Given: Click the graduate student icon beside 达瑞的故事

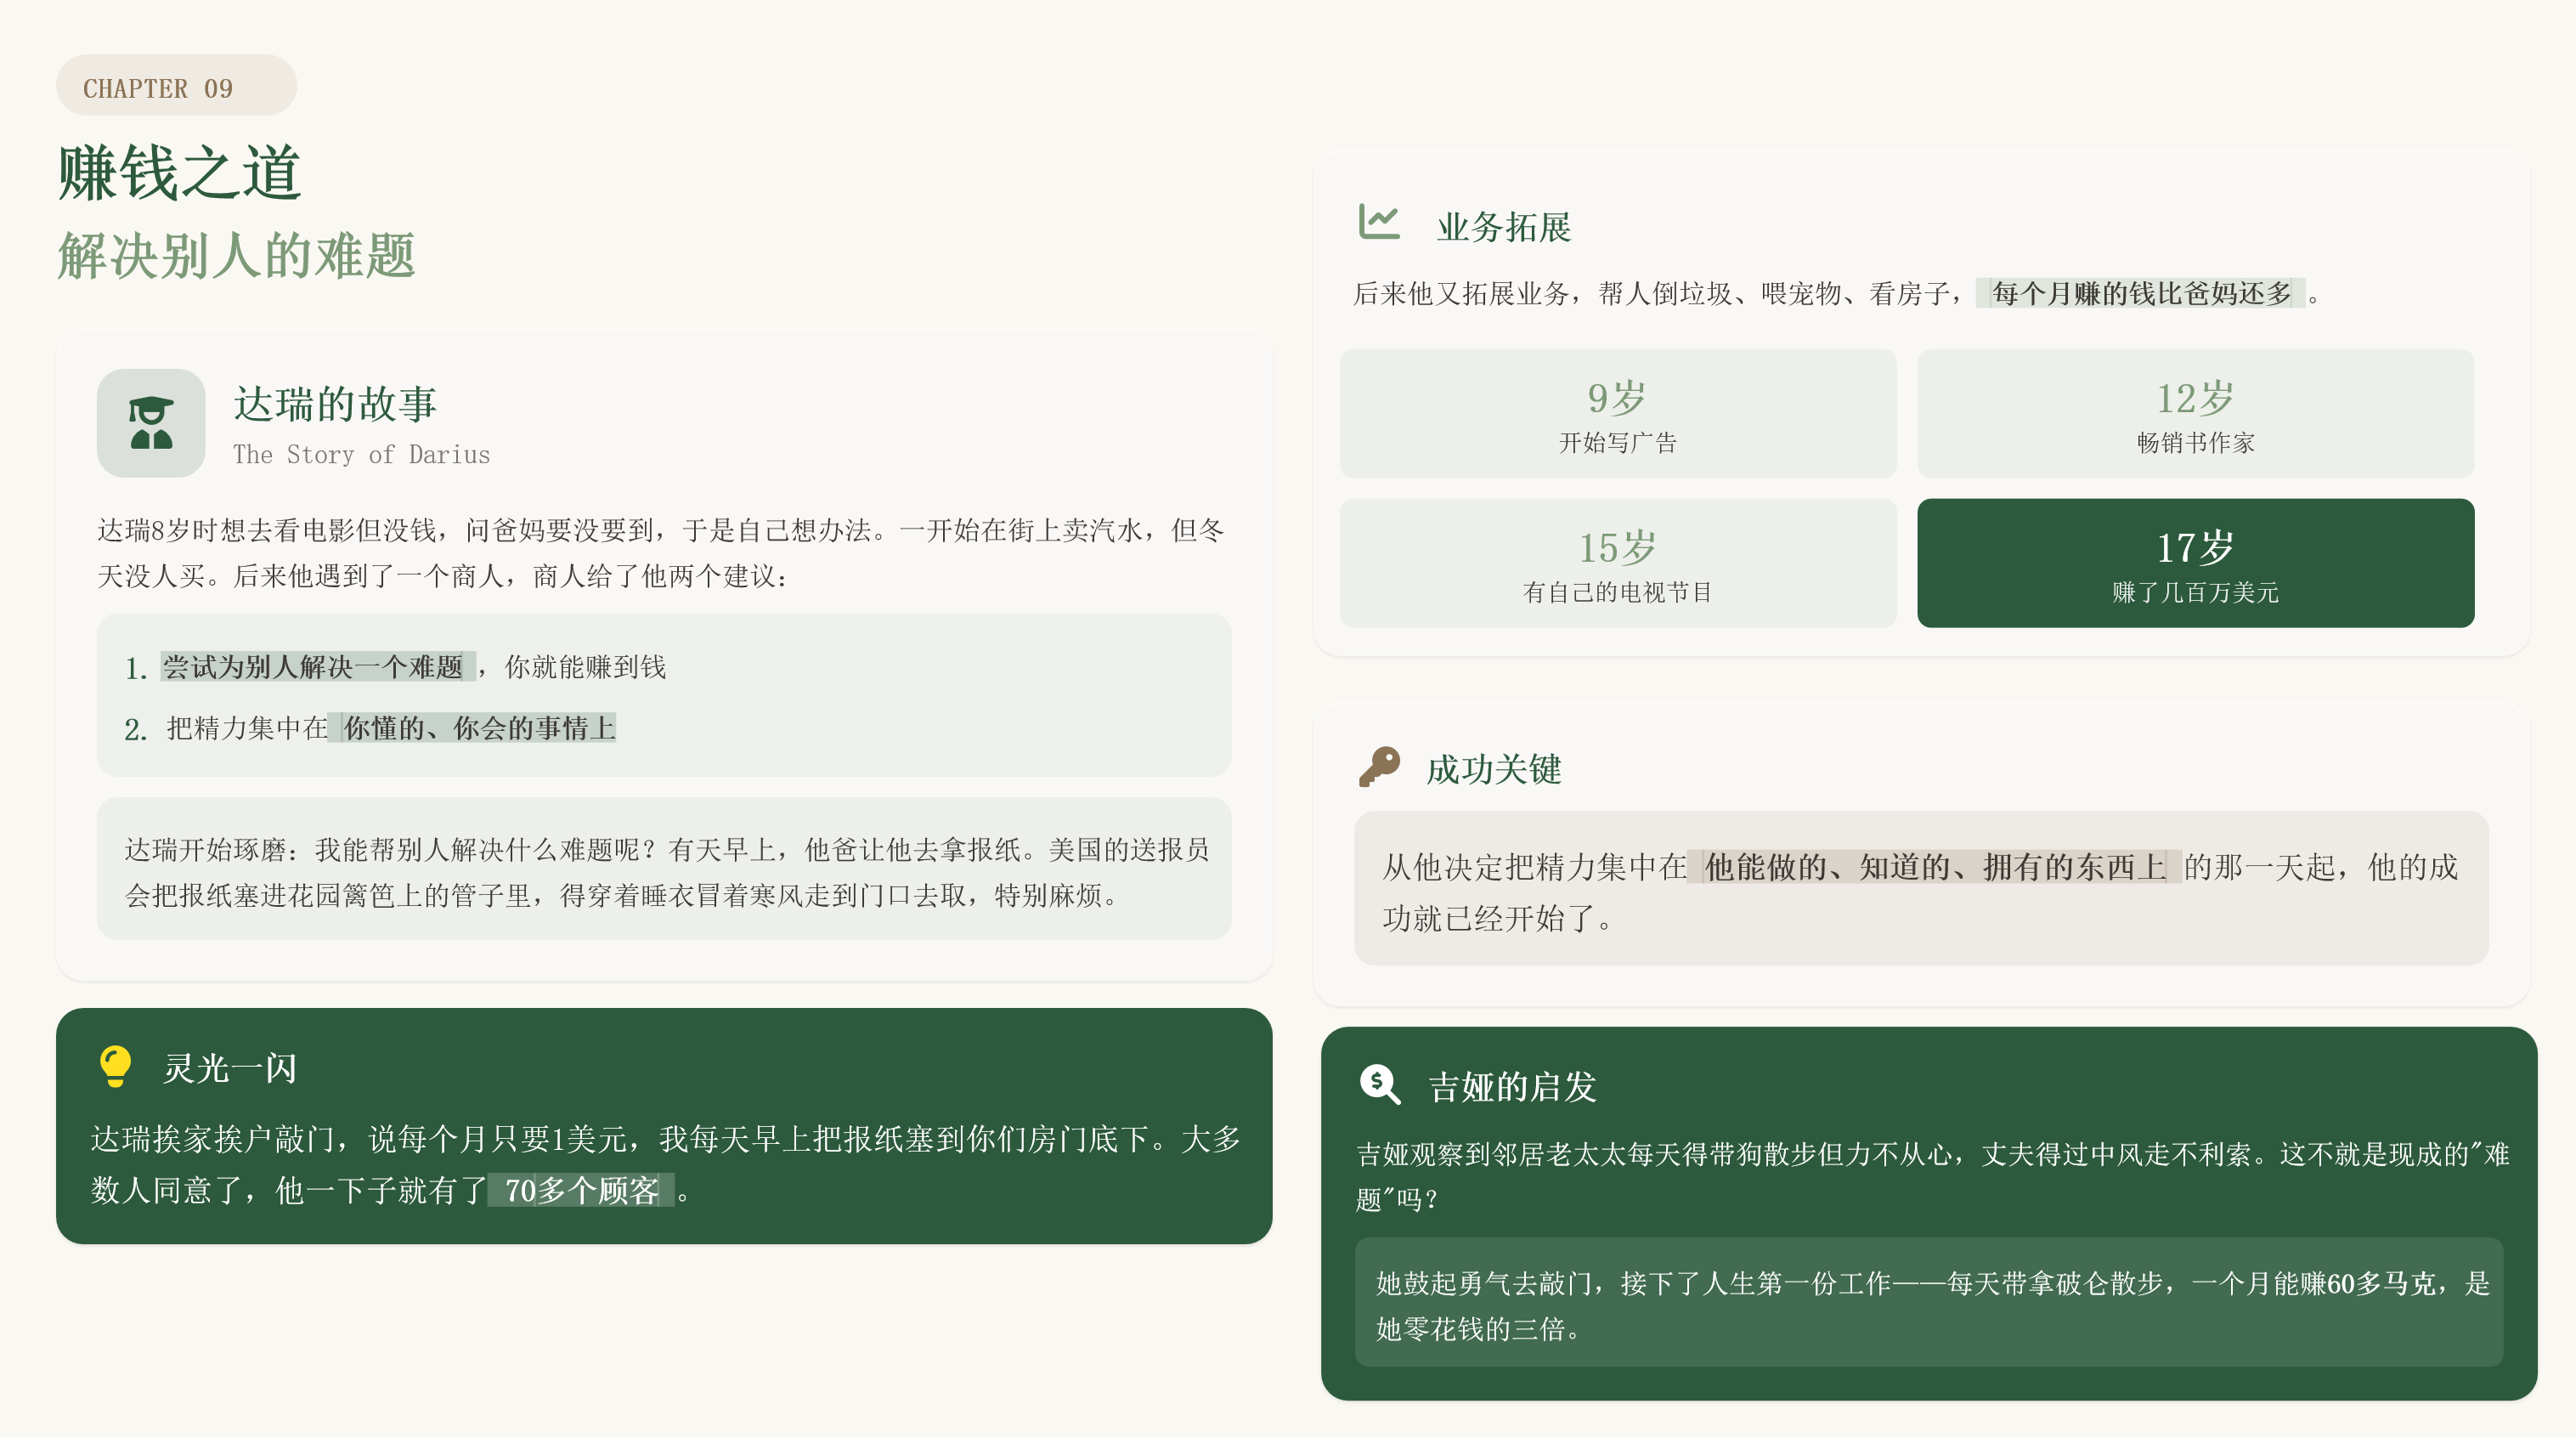Looking at the screenshot, I should (x=151, y=423).
